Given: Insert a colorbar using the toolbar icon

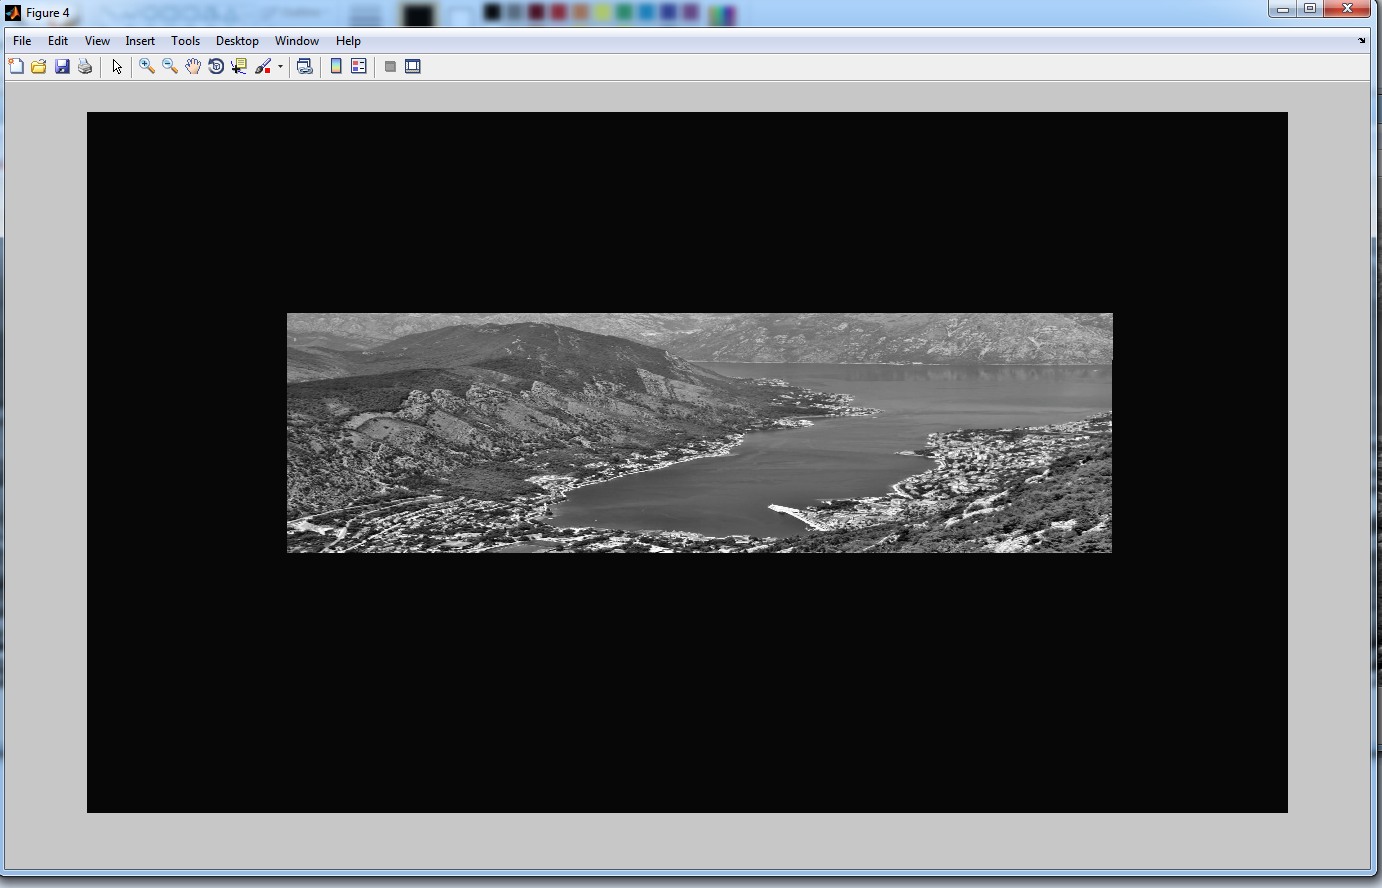Looking at the screenshot, I should click(x=336, y=66).
